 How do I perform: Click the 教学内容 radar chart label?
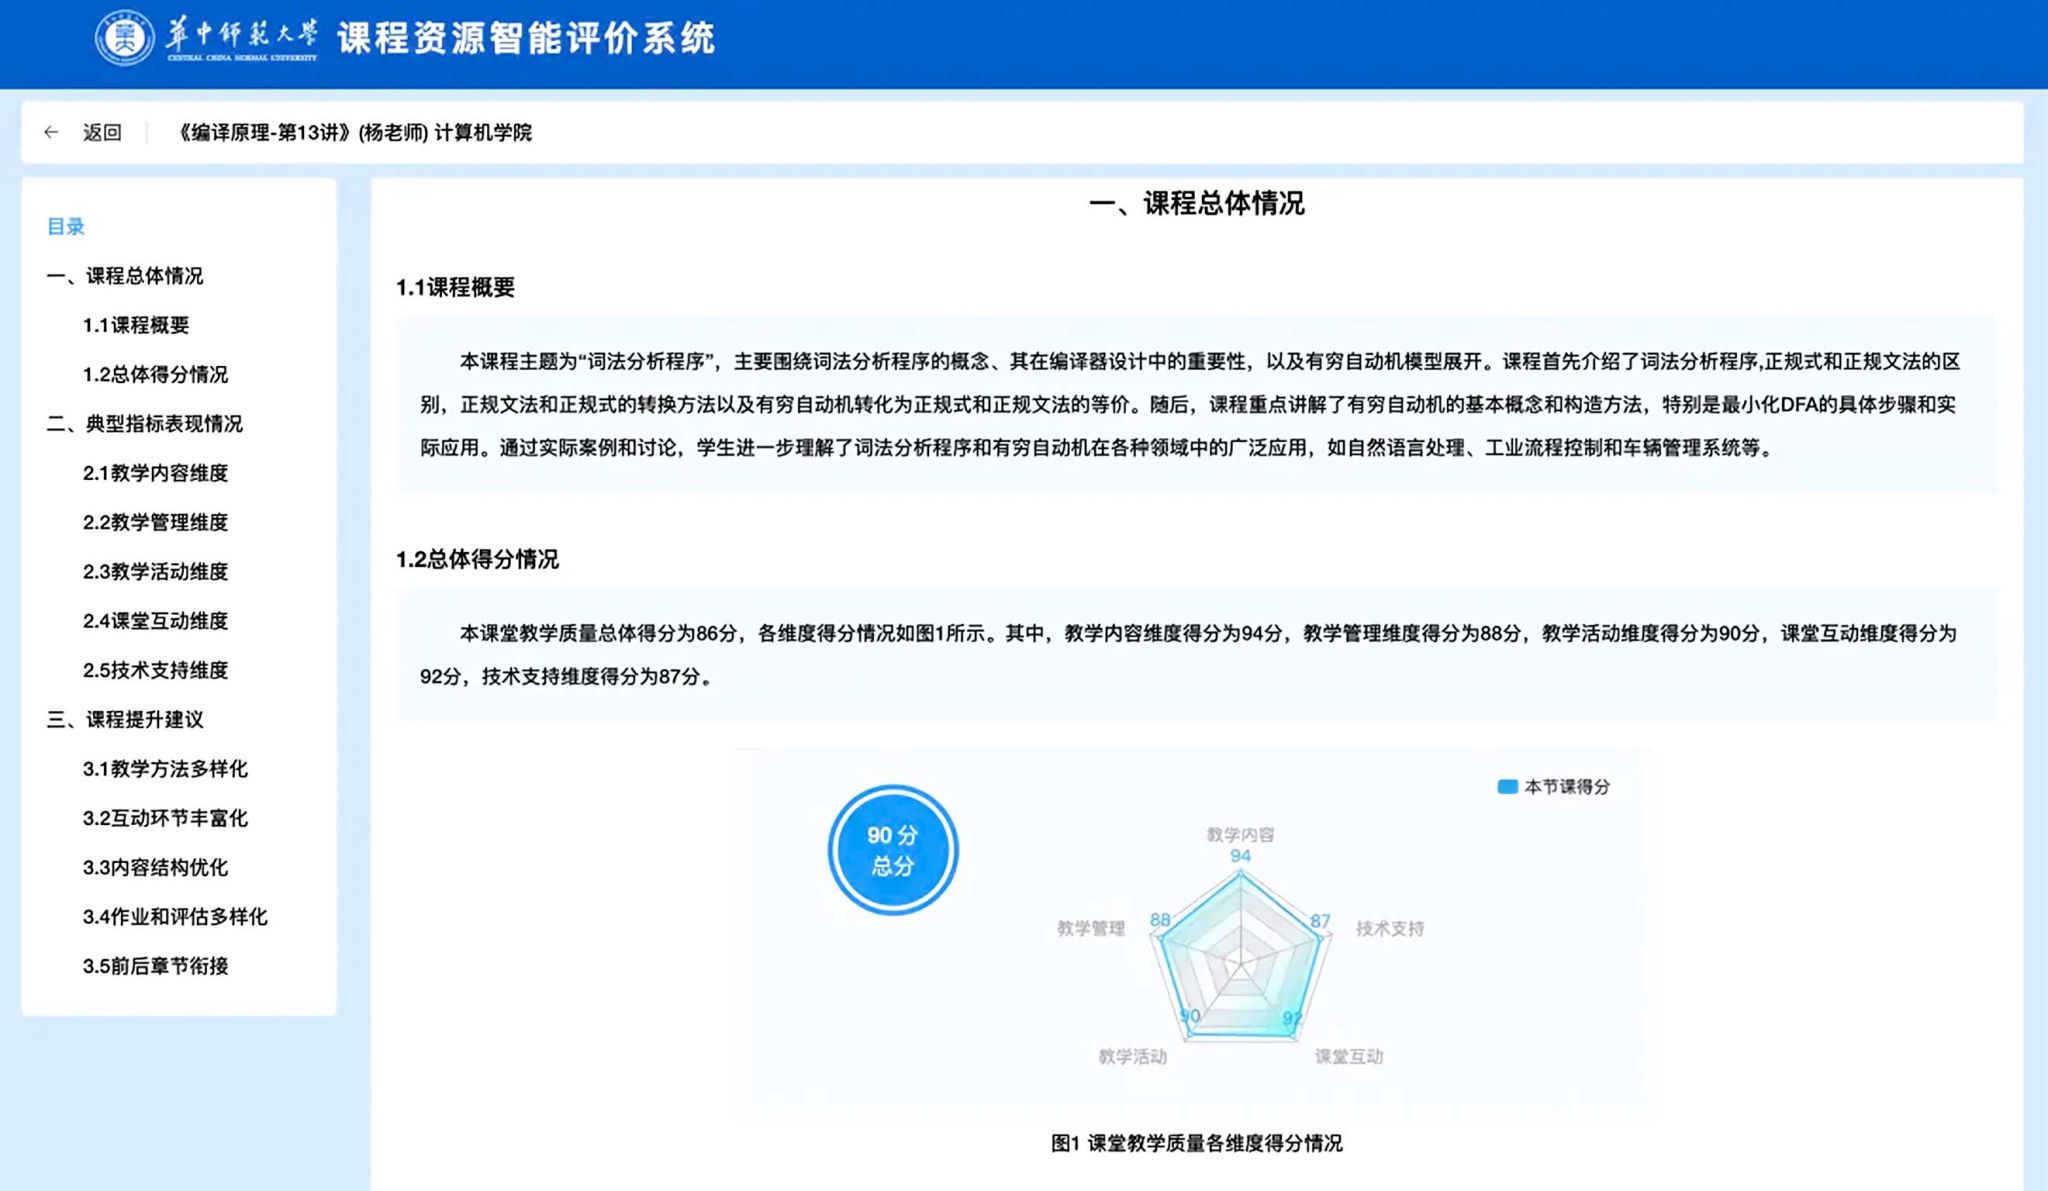(1239, 834)
